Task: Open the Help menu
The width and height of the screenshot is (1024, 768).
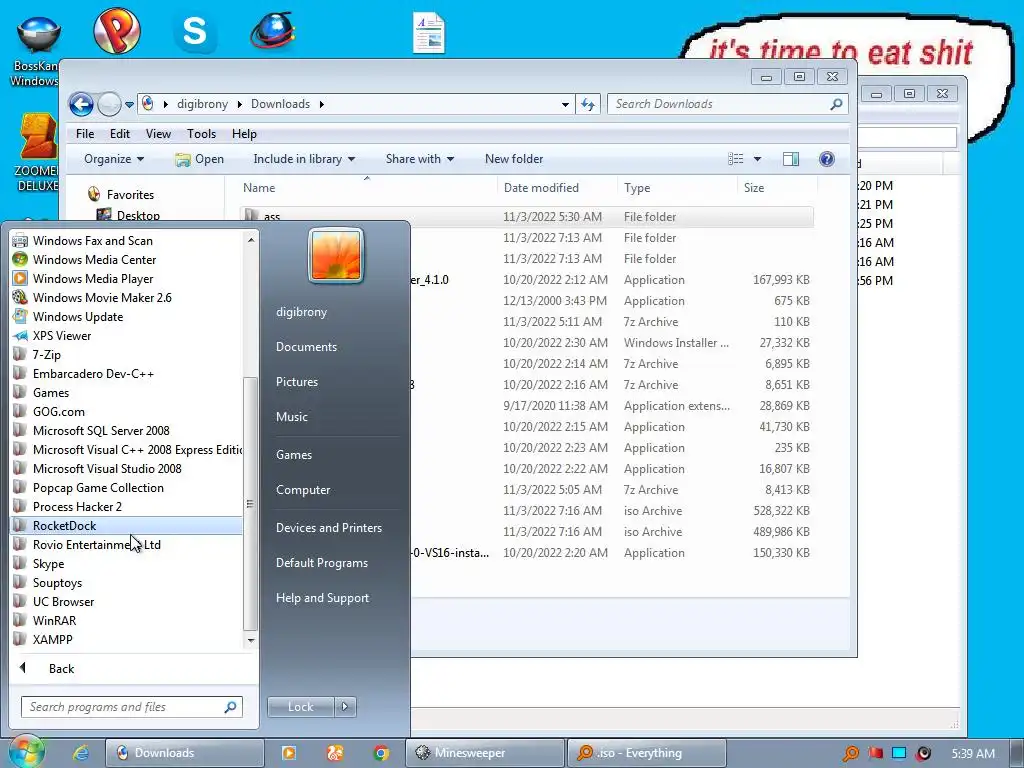Action: coord(244,134)
